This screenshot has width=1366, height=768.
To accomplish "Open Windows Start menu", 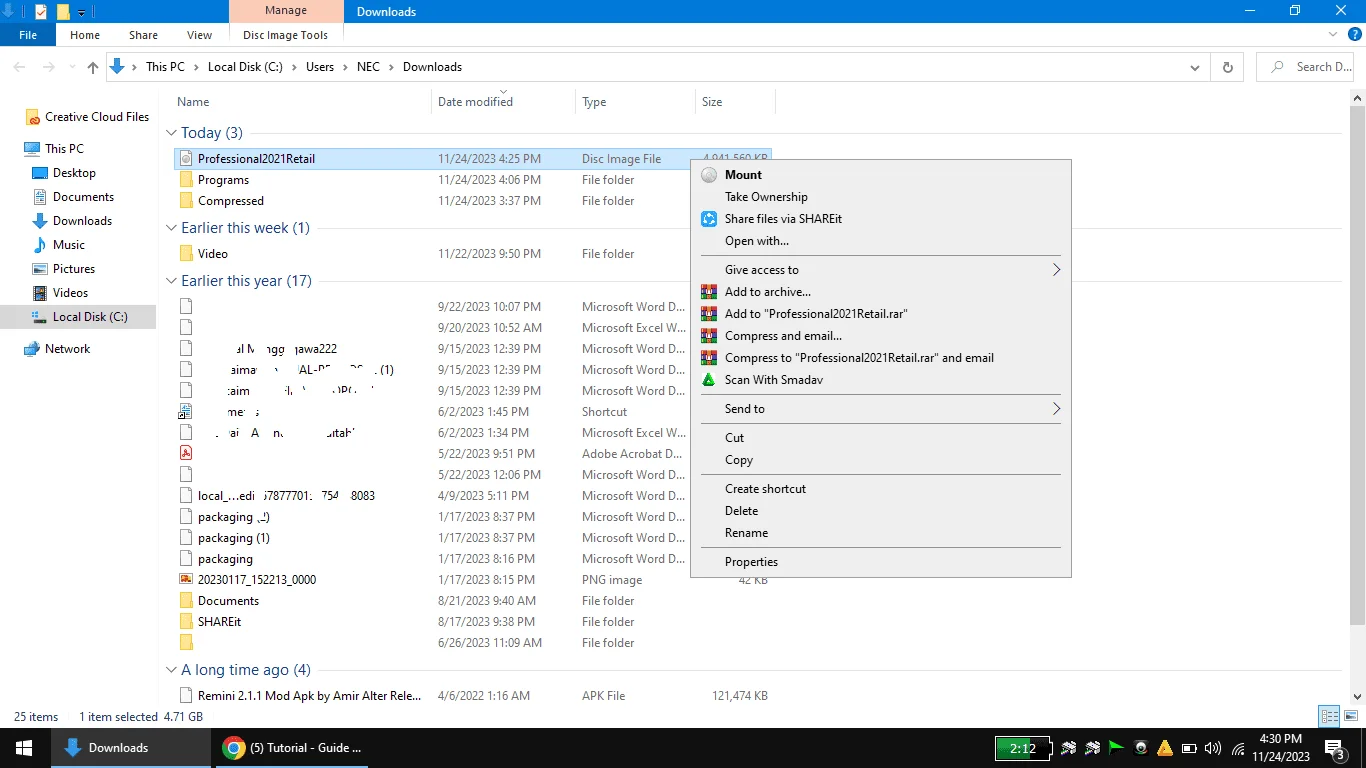I will point(24,748).
